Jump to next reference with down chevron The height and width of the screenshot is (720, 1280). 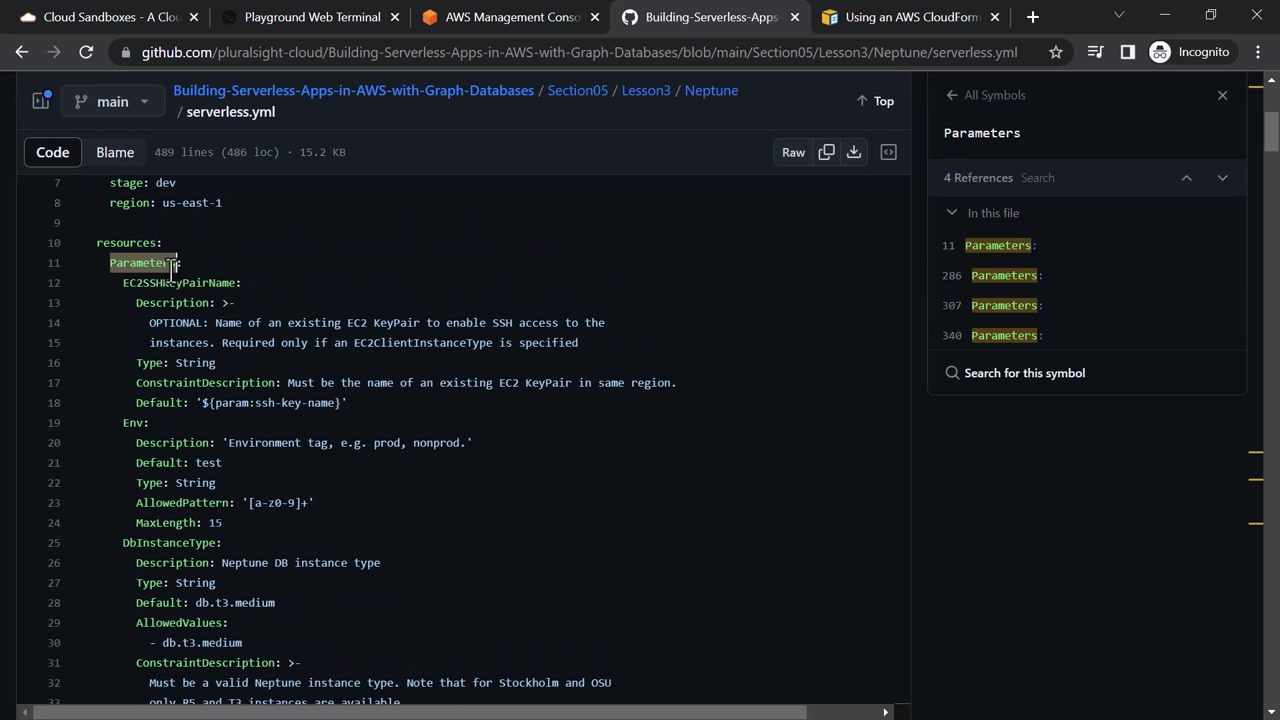point(1222,178)
